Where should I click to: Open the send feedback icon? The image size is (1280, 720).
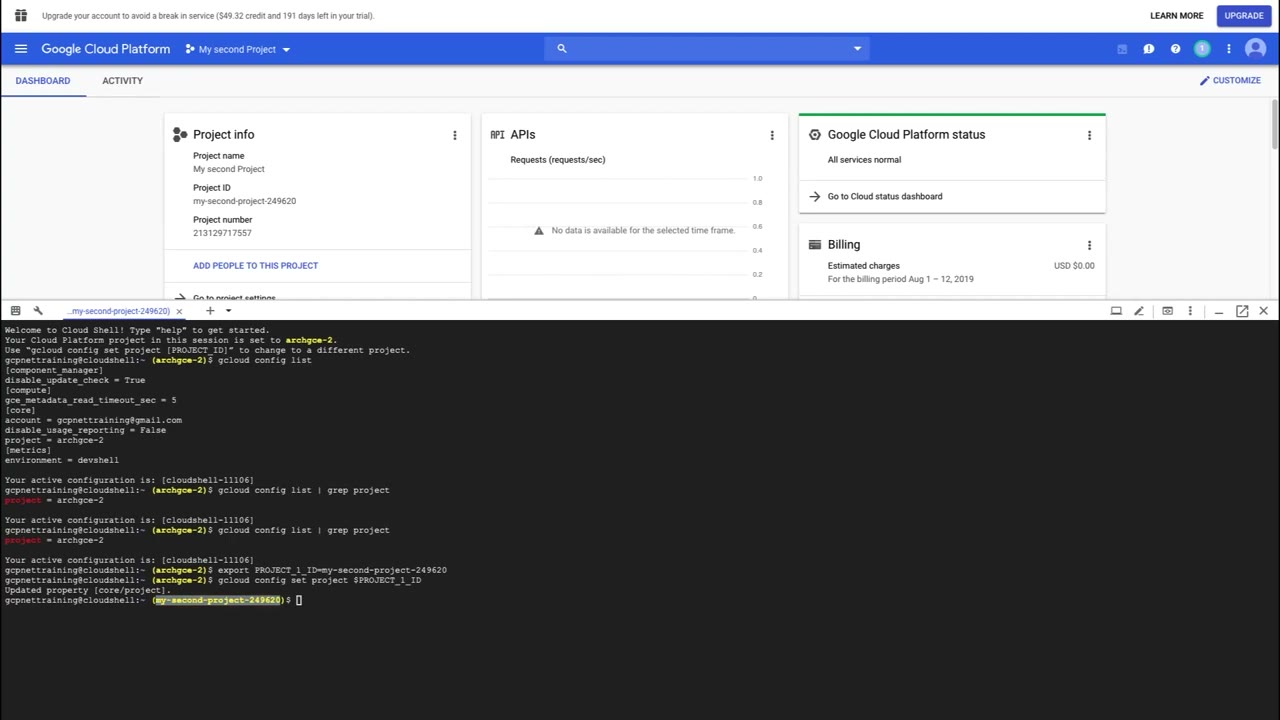point(1149,49)
